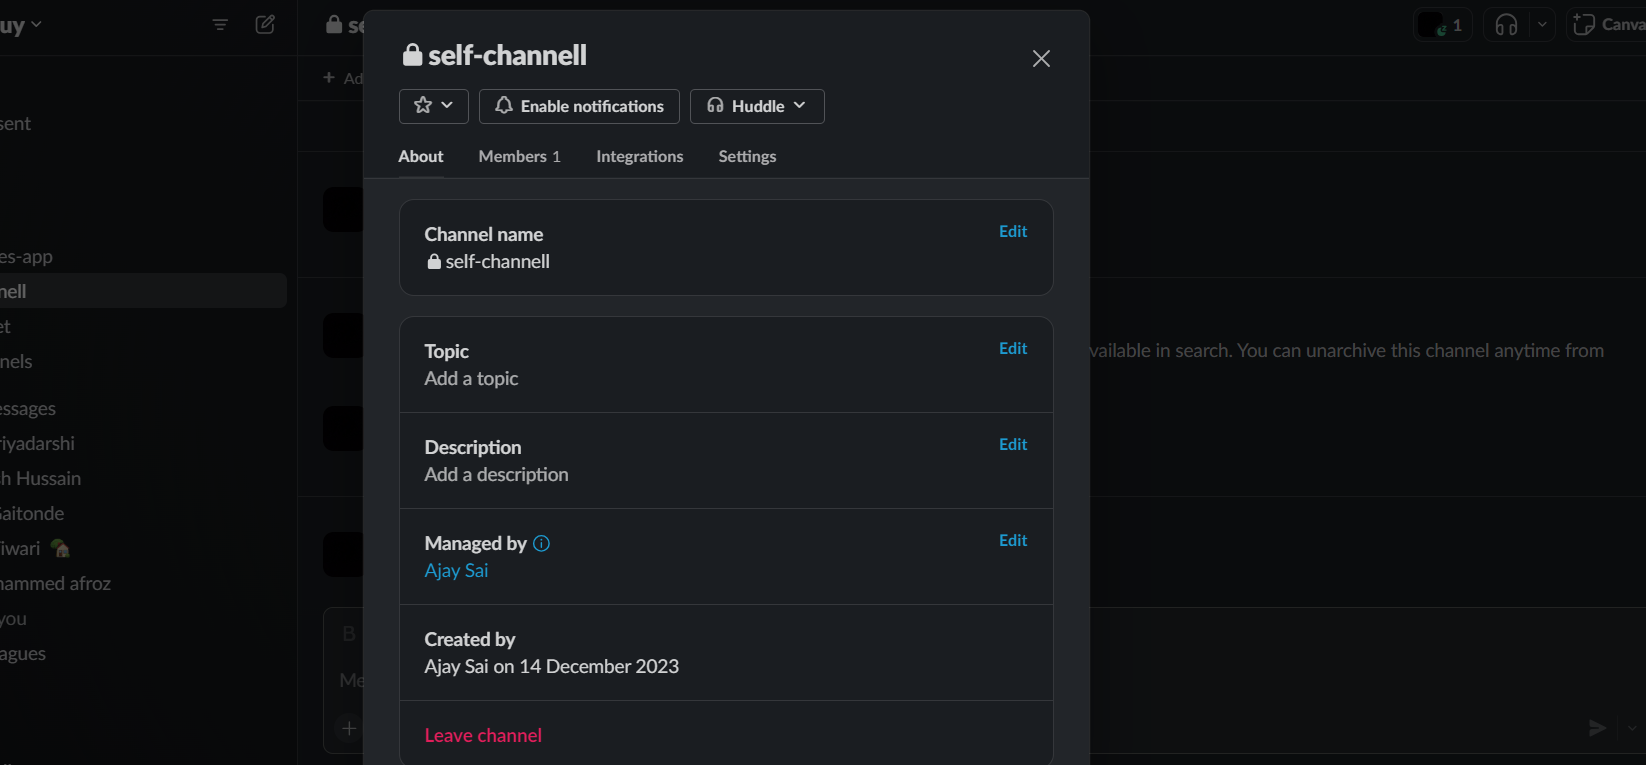Click the plus attachment icon in composer
Screen dimensions: 1646x765
pos(349,728)
